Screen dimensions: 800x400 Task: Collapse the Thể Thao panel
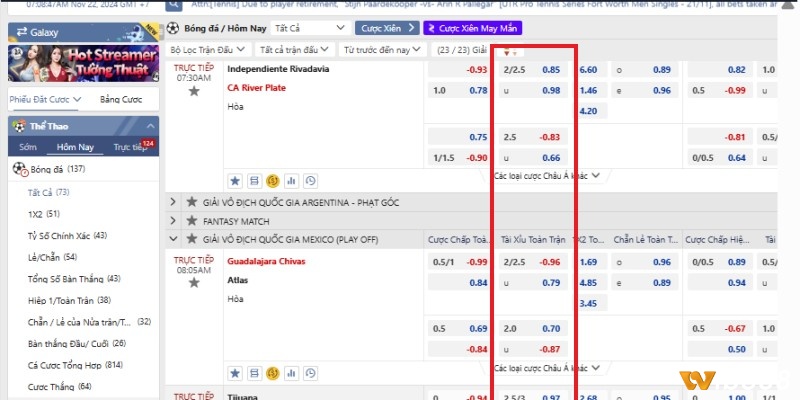tap(151, 126)
